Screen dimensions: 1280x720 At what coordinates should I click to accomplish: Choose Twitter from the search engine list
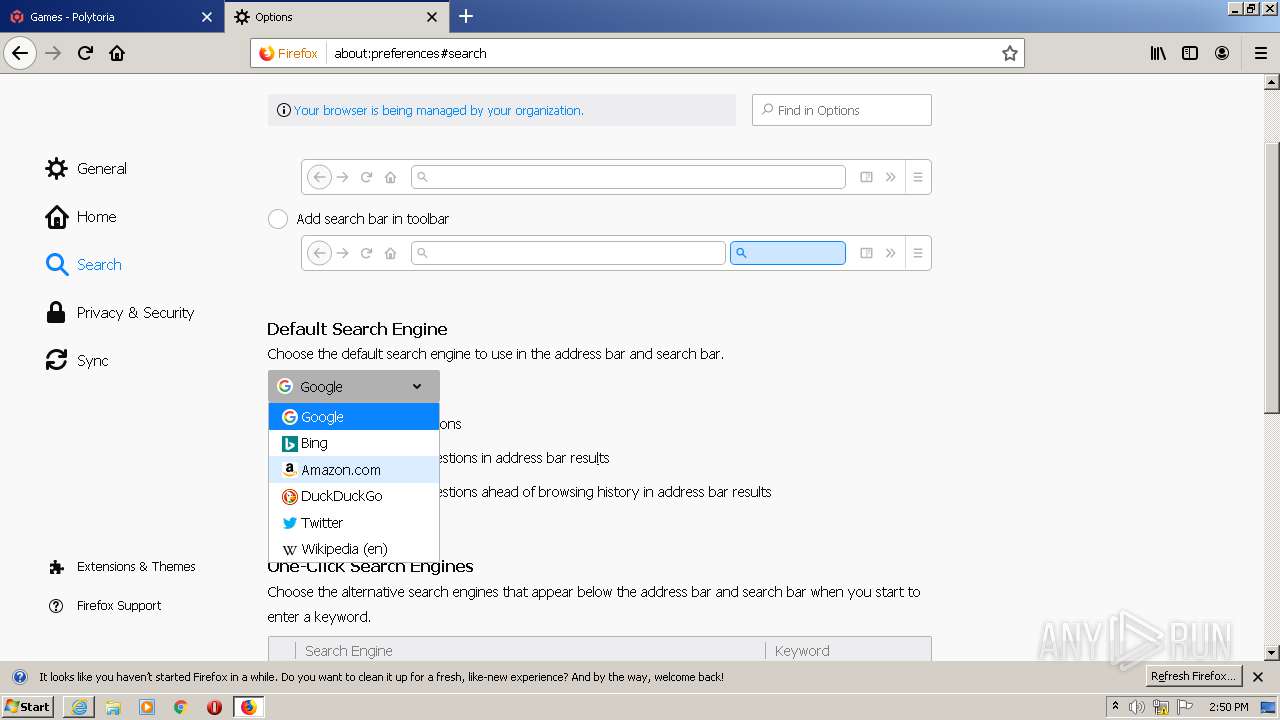click(354, 523)
